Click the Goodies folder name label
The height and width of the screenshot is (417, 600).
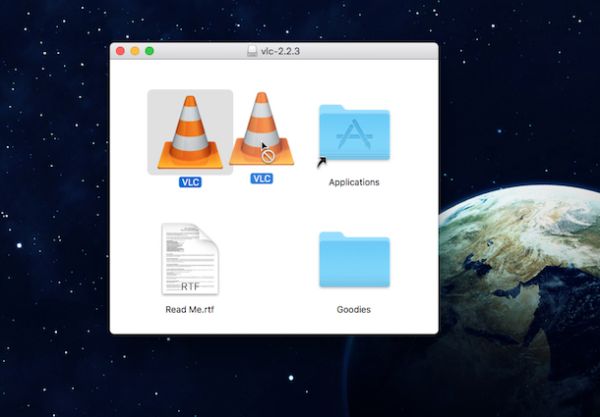(x=354, y=309)
